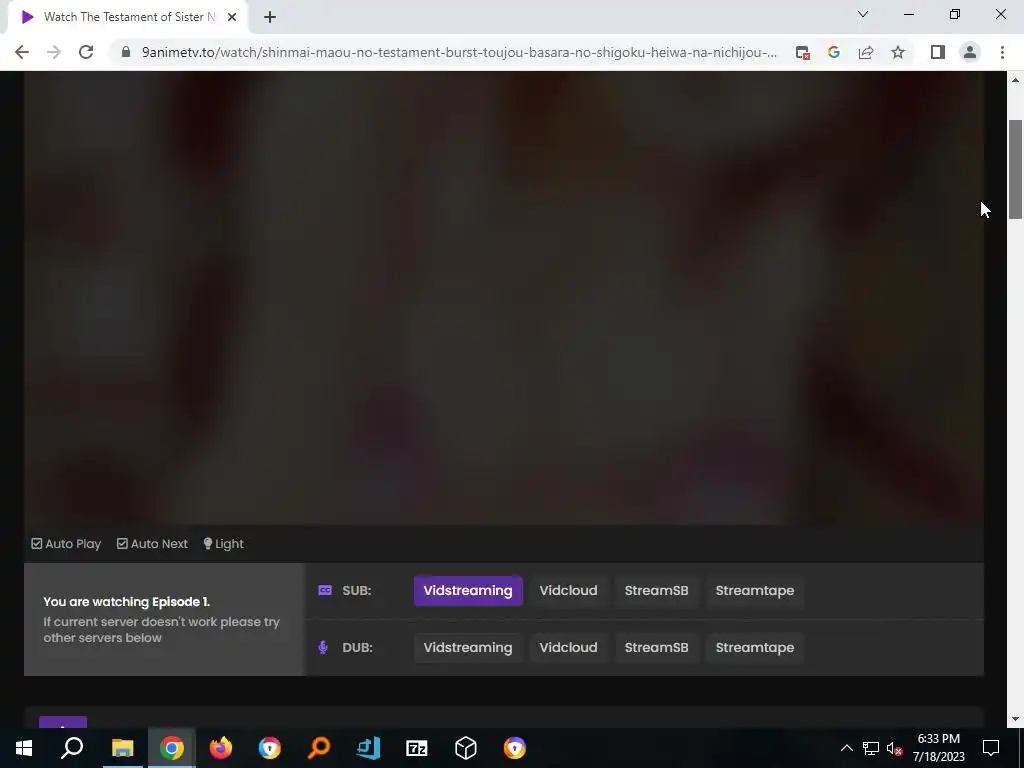
Task: Toggle the Auto Play checkbox
Action: [66, 543]
